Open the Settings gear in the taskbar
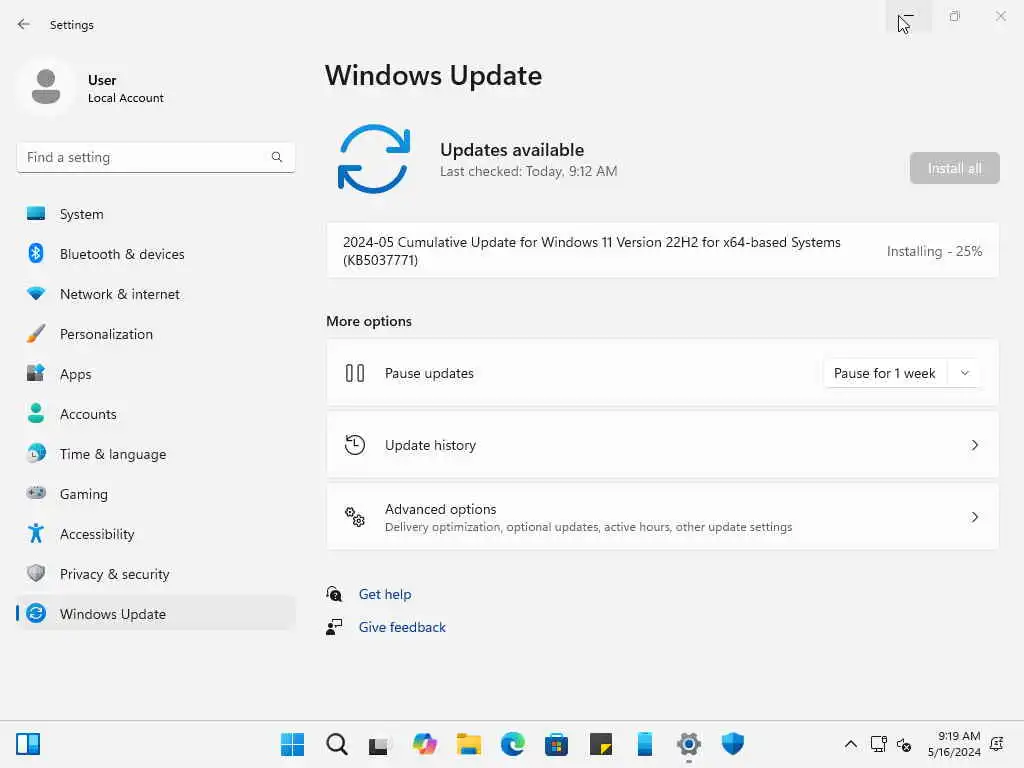Image resolution: width=1024 pixels, height=768 pixels. tap(689, 744)
